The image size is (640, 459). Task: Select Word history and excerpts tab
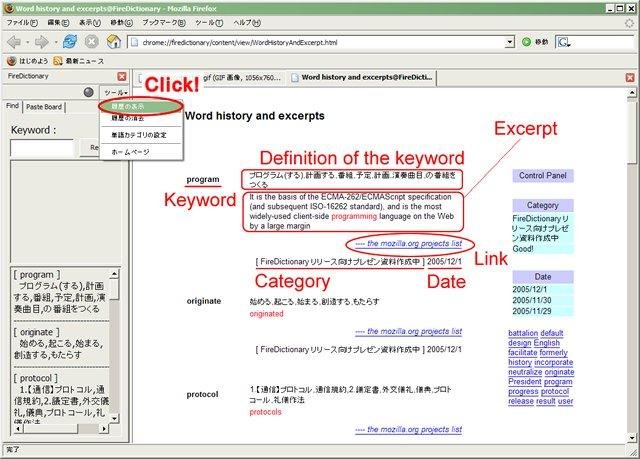tap(362, 78)
